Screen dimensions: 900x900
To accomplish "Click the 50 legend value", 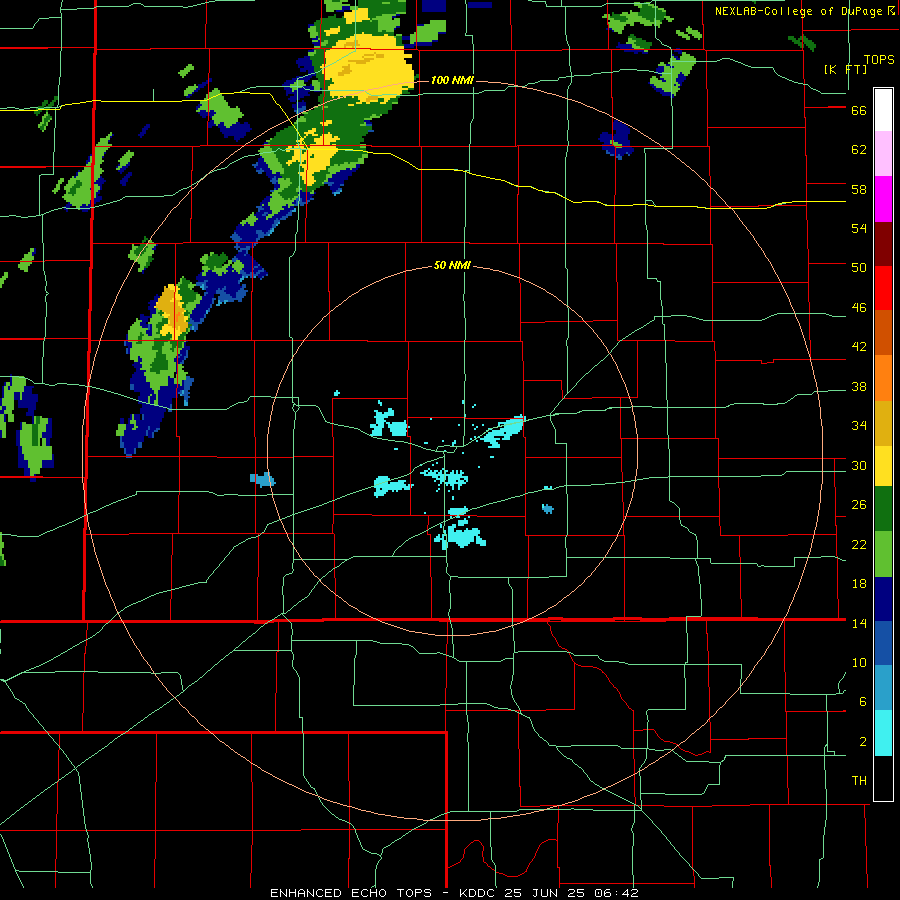I will pos(859,268).
